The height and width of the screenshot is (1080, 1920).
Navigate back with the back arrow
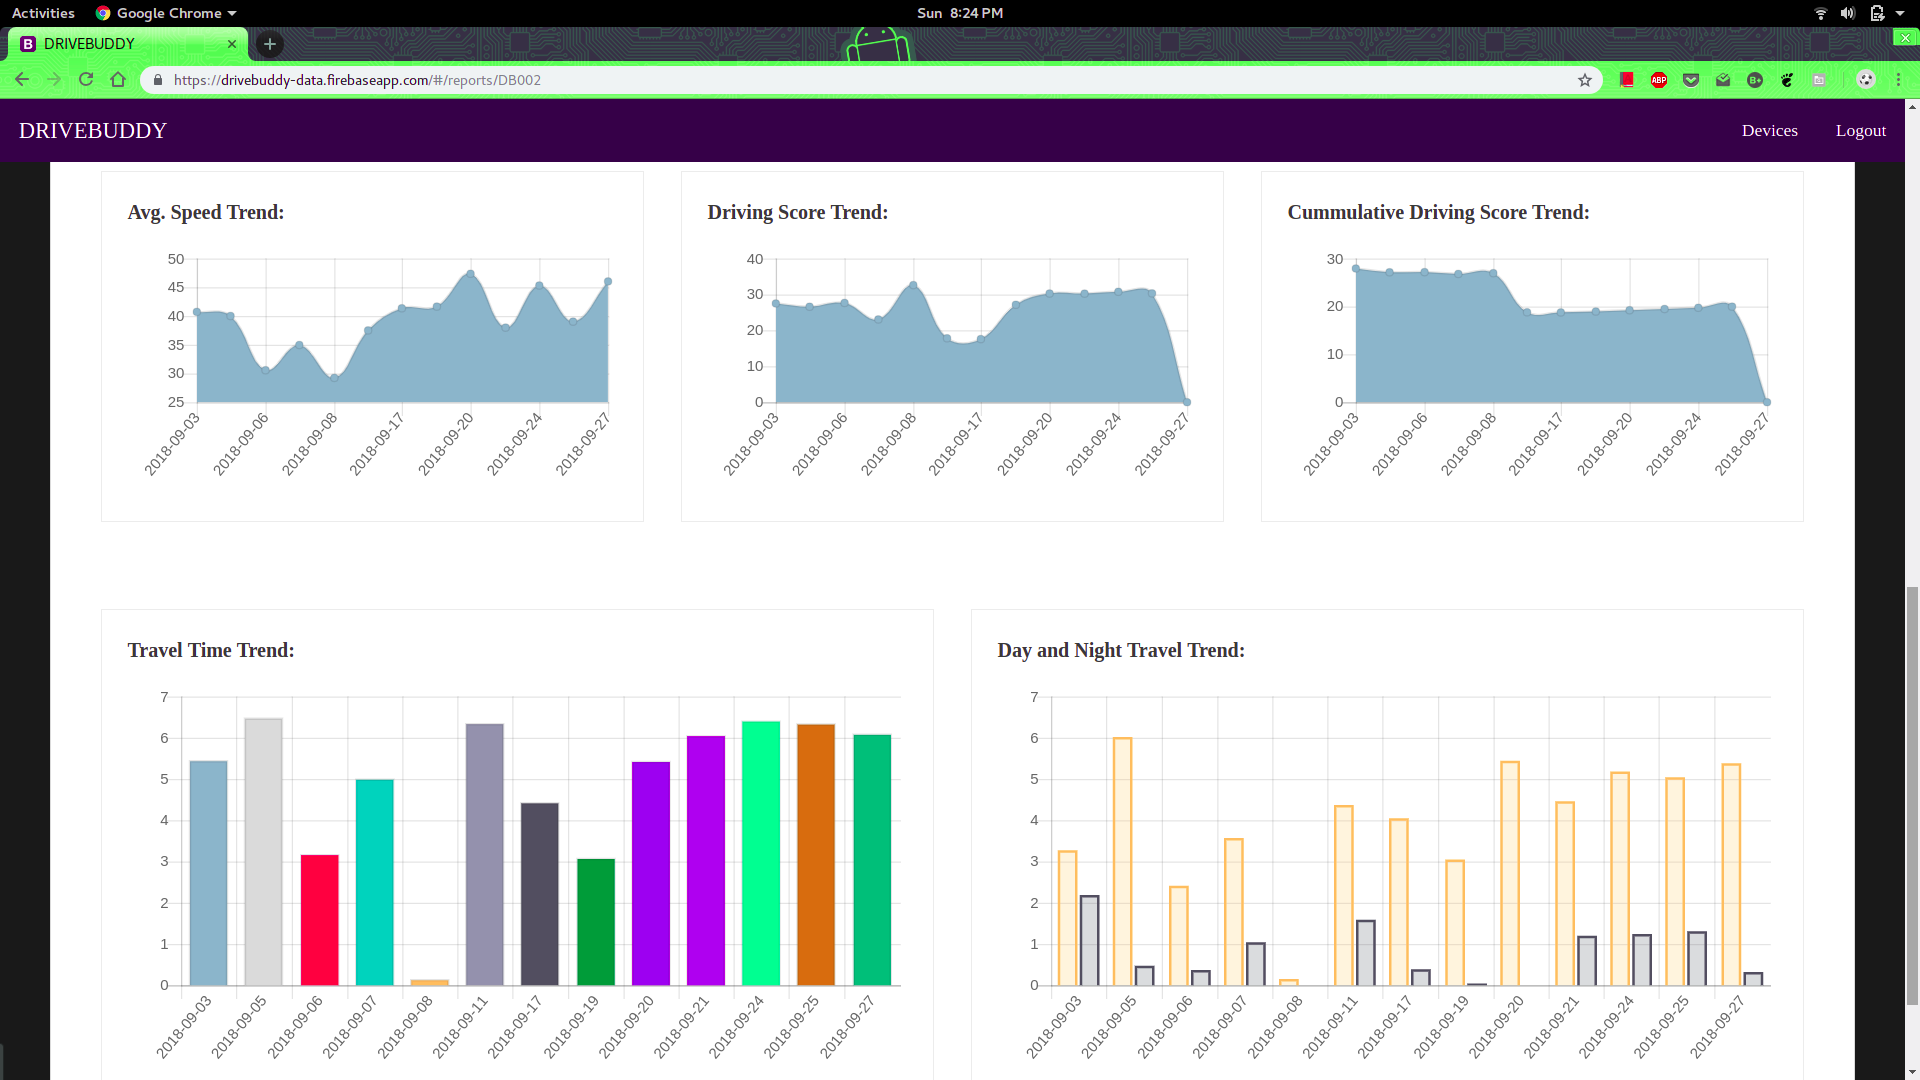[22, 80]
